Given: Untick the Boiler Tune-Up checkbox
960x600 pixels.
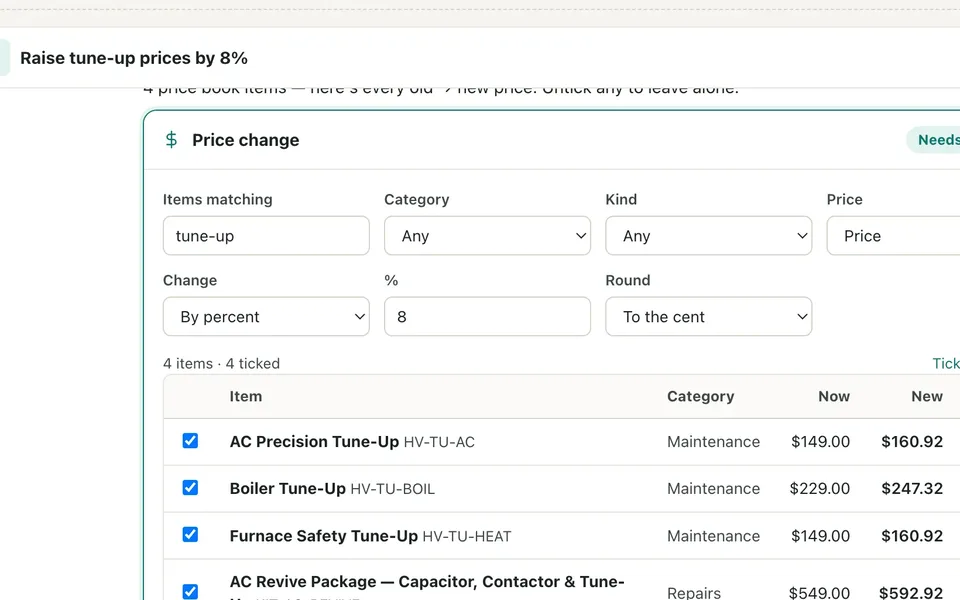Looking at the screenshot, I should (x=190, y=487).
